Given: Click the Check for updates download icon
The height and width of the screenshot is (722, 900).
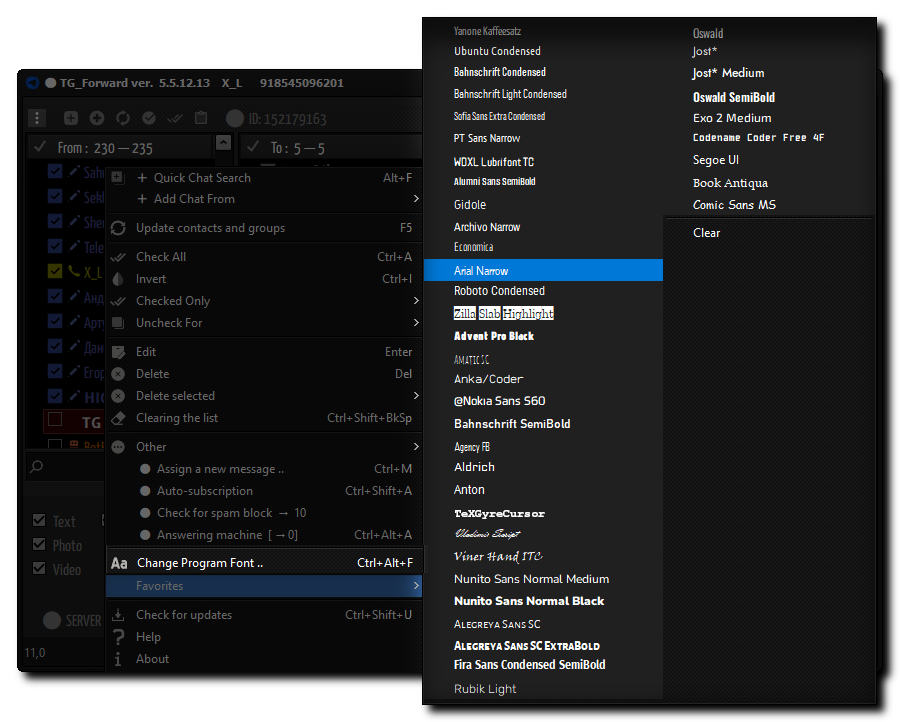Looking at the screenshot, I should (118, 615).
